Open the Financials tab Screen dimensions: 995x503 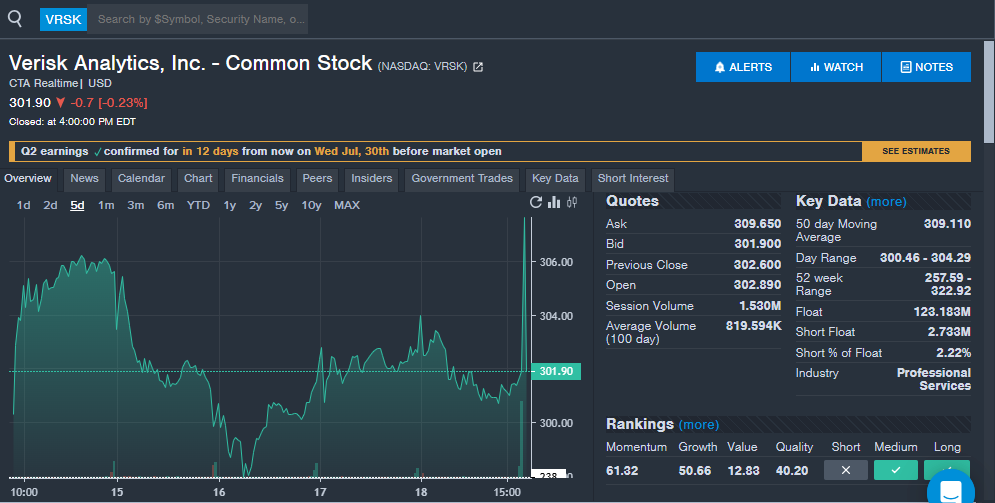coord(257,179)
